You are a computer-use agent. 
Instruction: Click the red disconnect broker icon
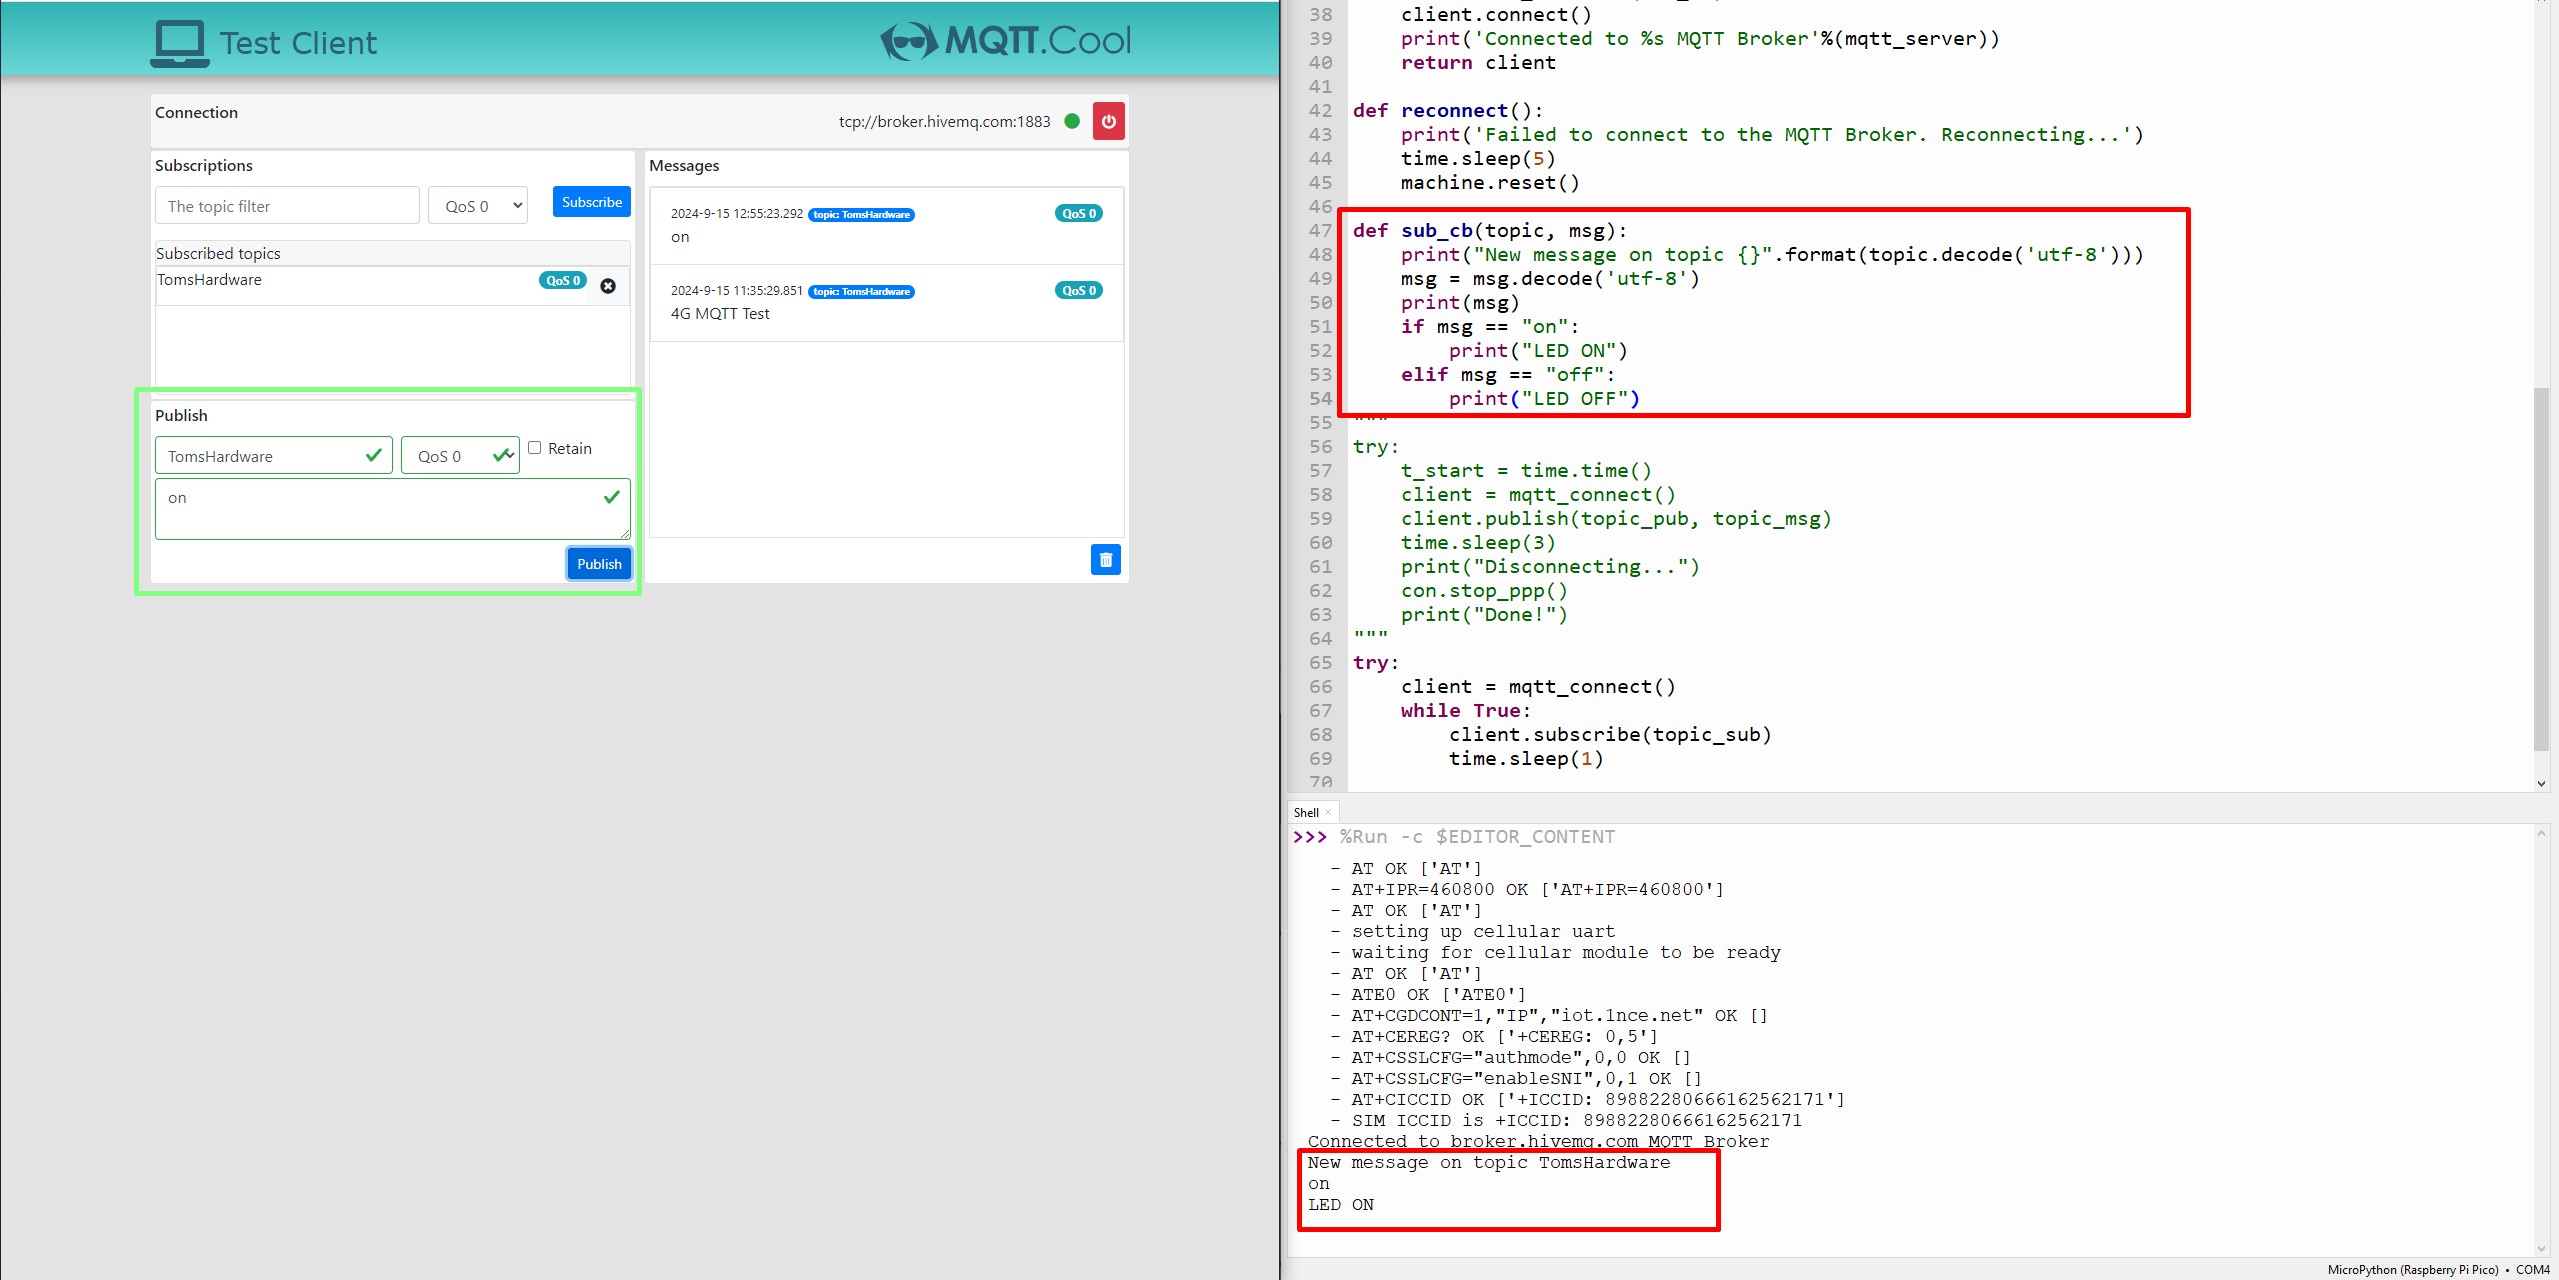pos(1107,121)
